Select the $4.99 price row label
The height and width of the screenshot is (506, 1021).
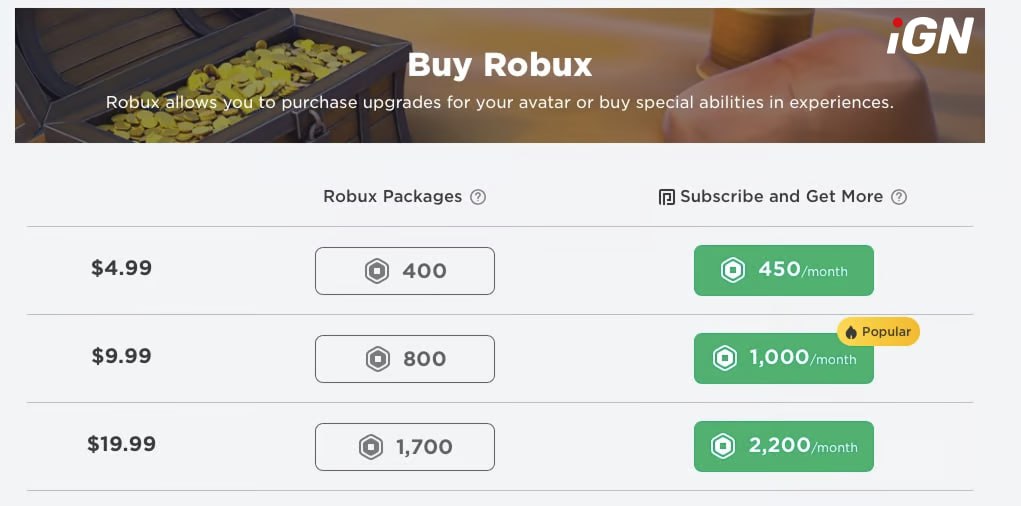point(121,268)
